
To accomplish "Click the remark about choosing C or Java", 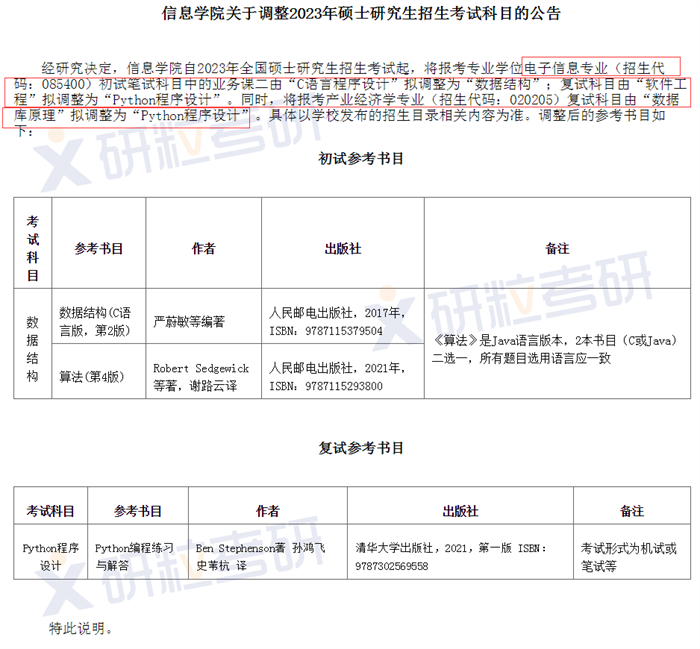I will 555,349.
